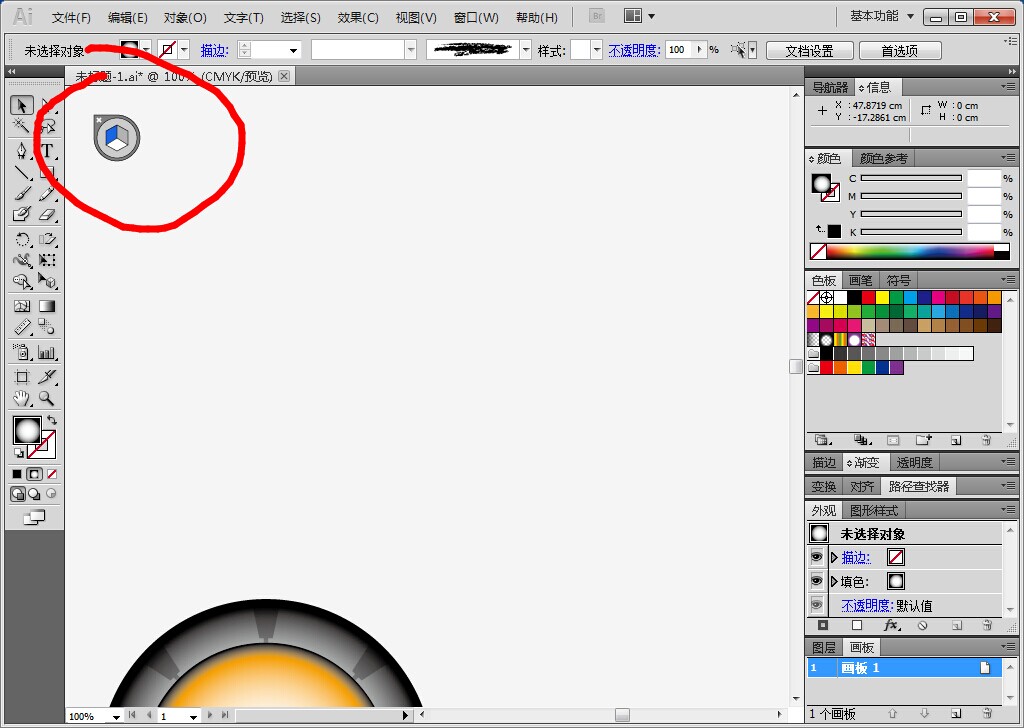Select the Symbol Sprayer tool
1024x728 pixels.
click(x=22, y=353)
